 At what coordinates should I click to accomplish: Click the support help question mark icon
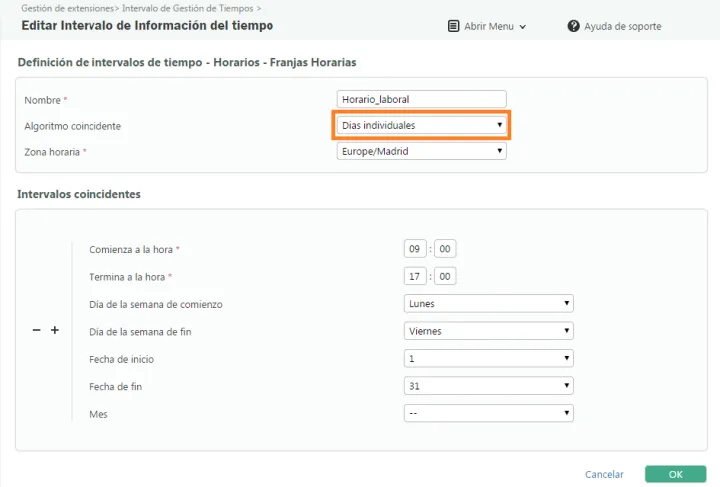[x=574, y=26]
